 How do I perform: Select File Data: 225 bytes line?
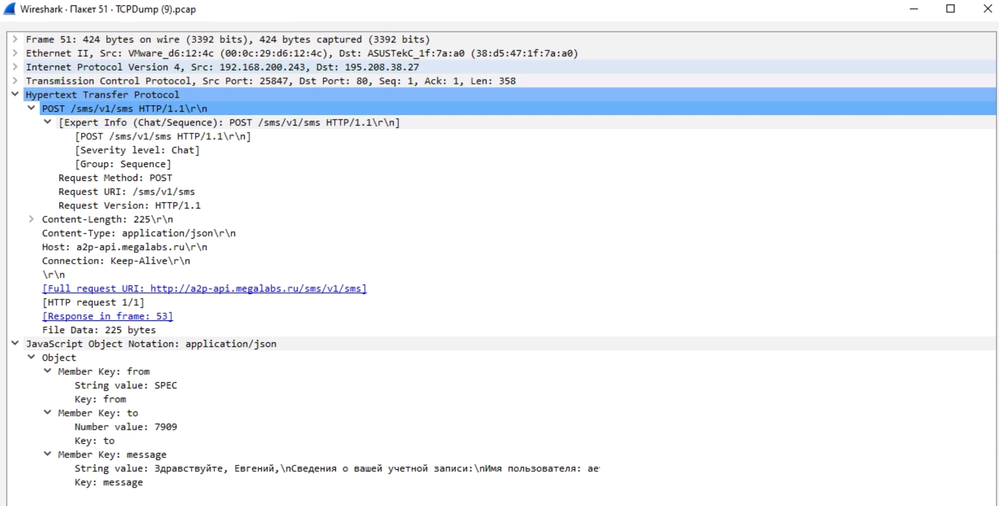pos(99,330)
